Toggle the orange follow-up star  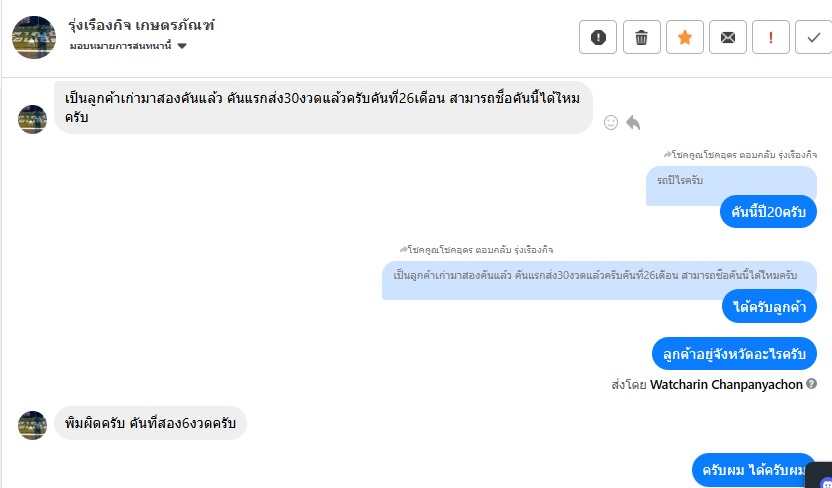684,38
